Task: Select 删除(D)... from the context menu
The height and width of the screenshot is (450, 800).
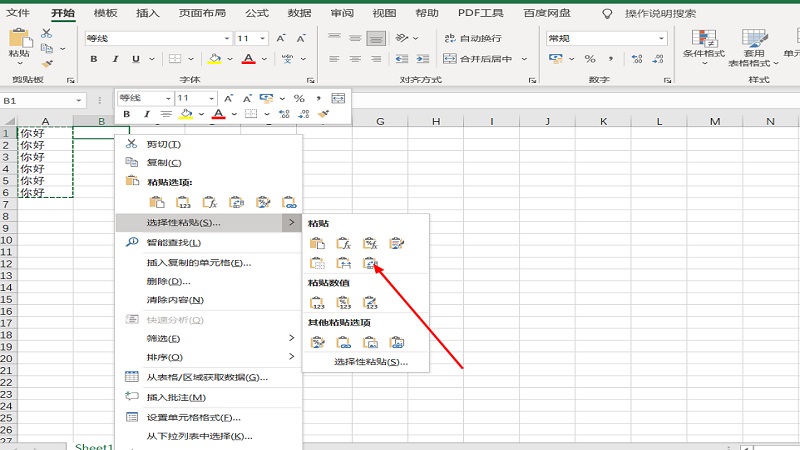Action: pos(169,281)
